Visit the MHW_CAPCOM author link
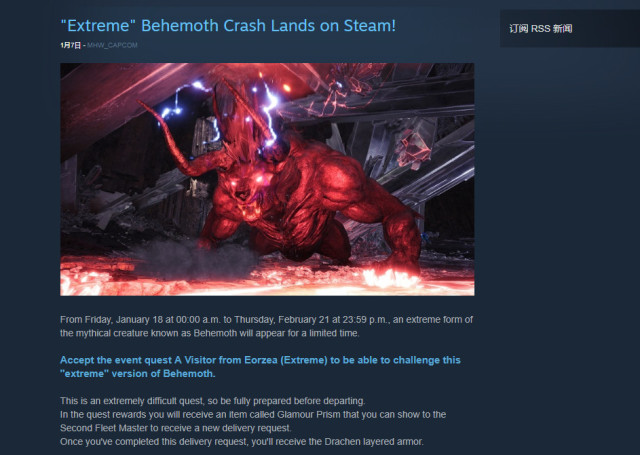 112,45
